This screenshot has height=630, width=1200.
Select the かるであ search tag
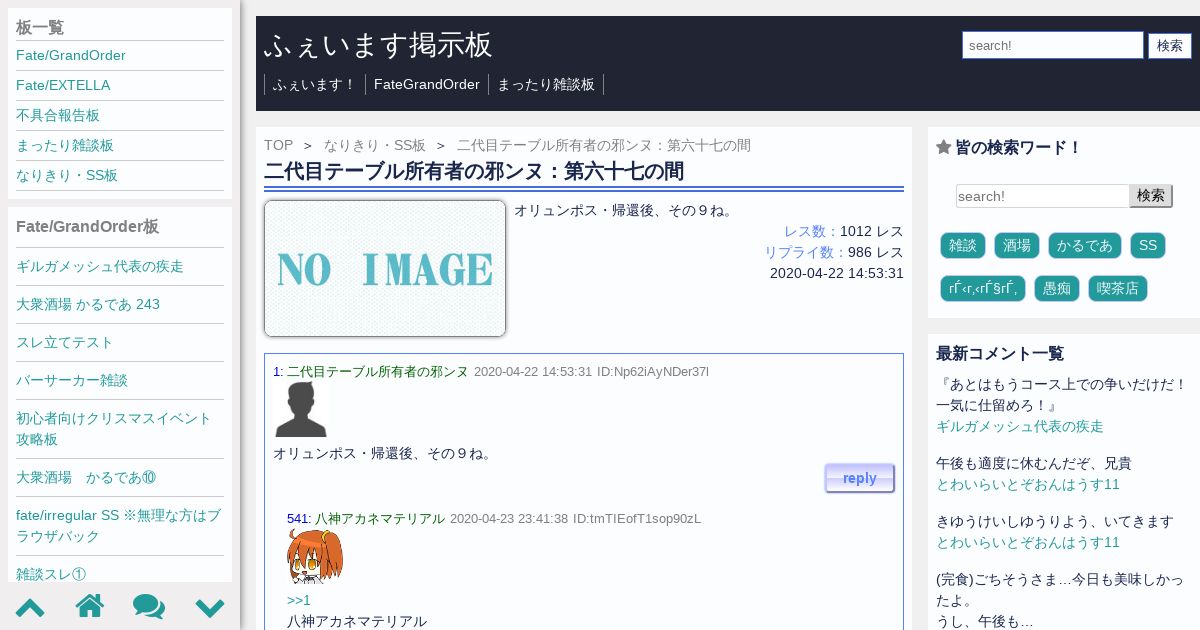1085,245
